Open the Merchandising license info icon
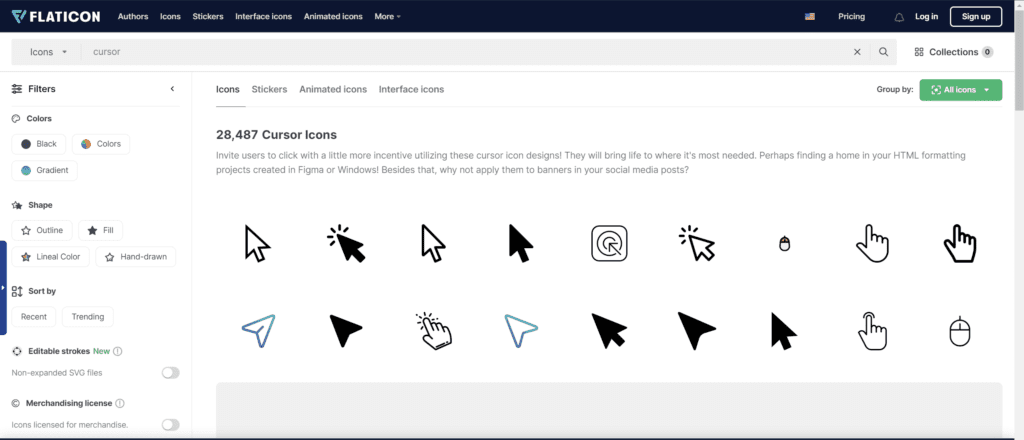Image resolution: width=1024 pixels, height=440 pixels. point(120,403)
